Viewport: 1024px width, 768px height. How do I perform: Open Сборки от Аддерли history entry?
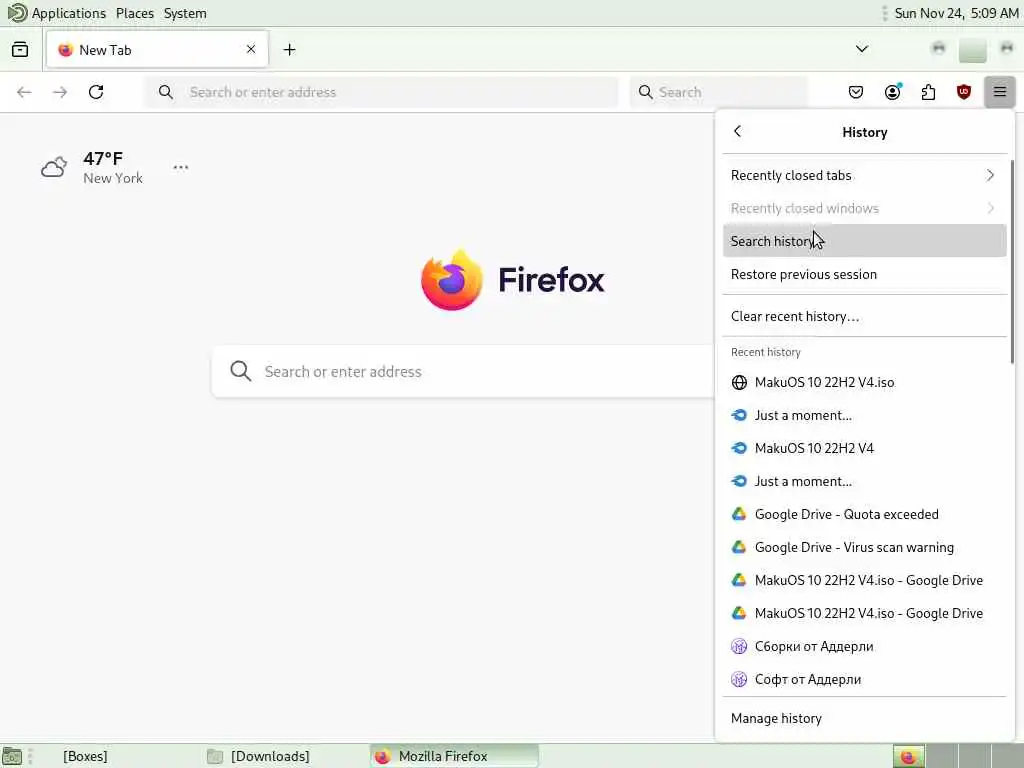coord(864,646)
